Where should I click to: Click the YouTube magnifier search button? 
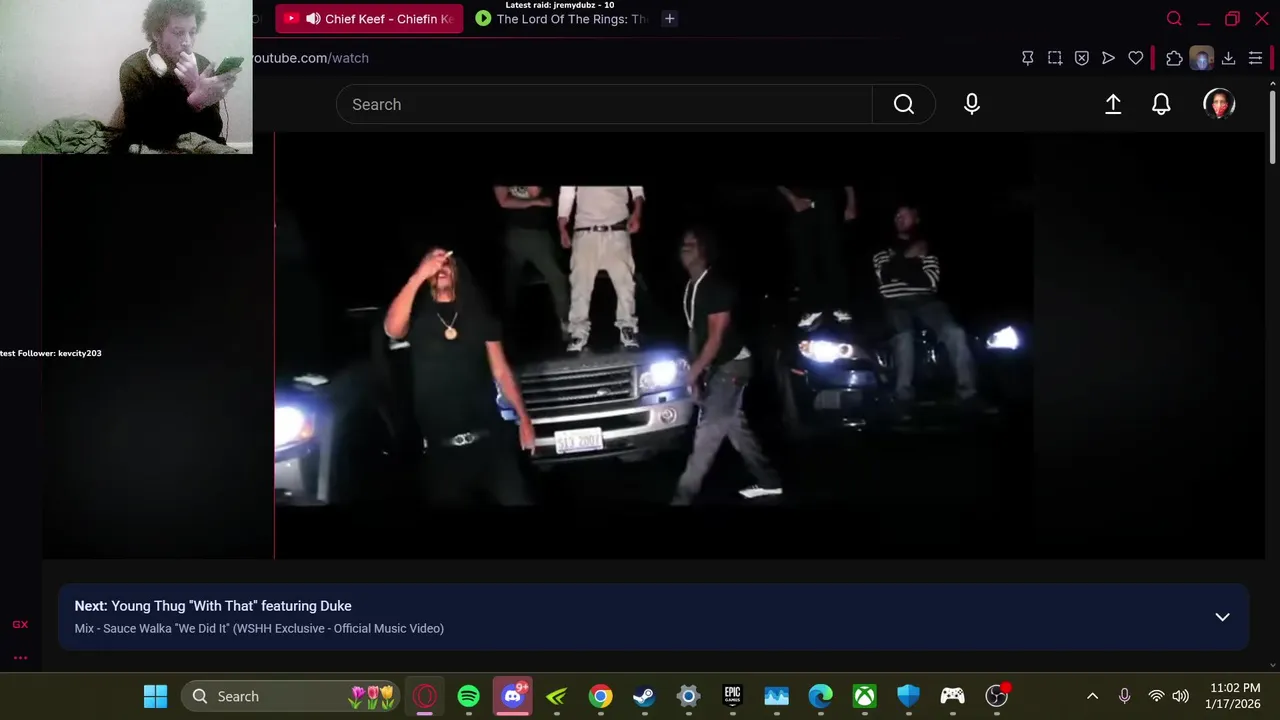[904, 104]
